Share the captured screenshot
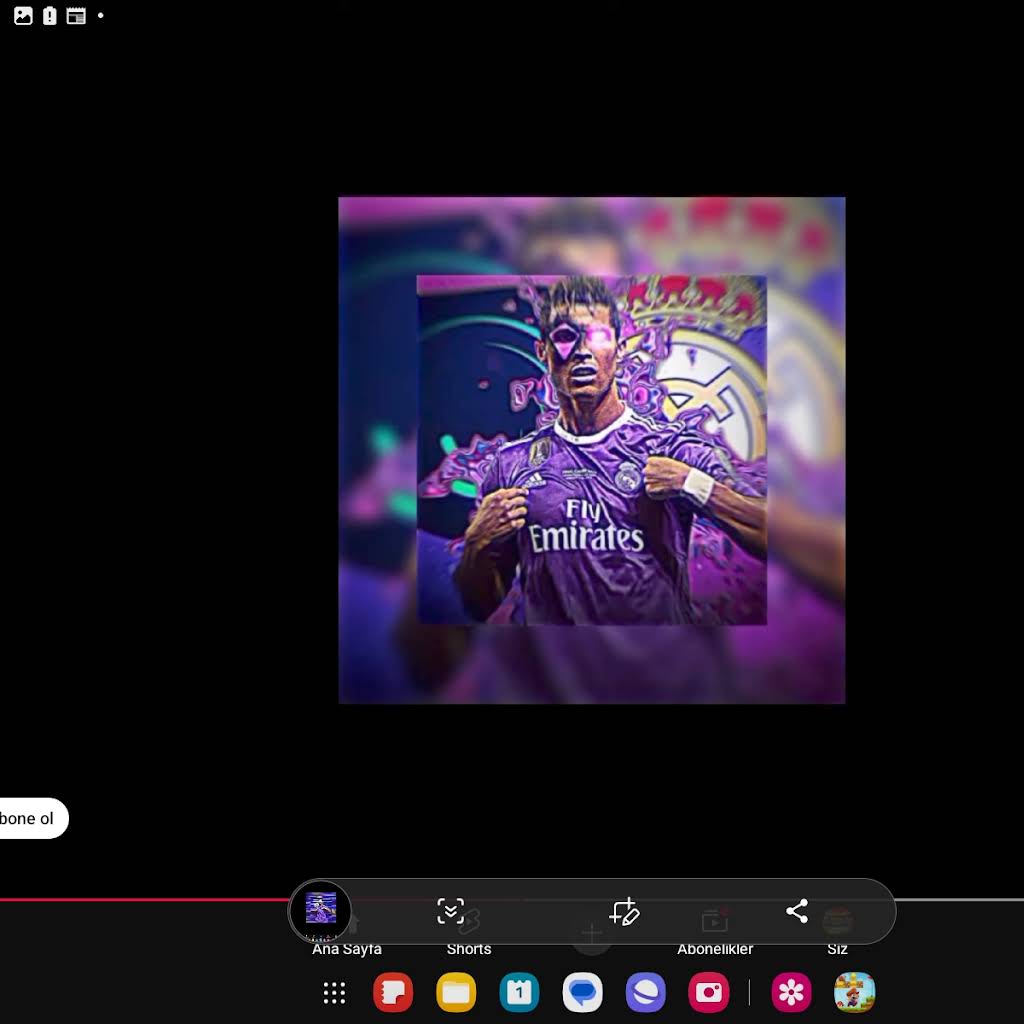The width and height of the screenshot is (1024, 1024). (797, 910)
